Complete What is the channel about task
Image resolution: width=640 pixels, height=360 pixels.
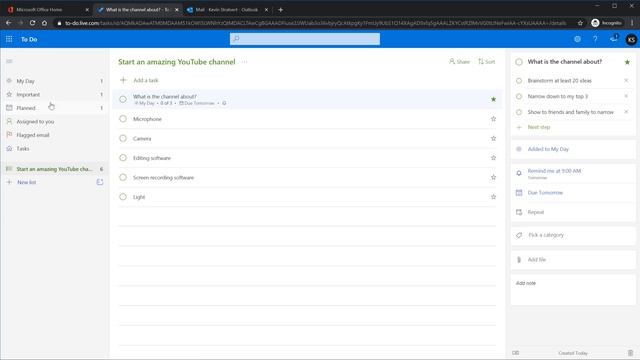[x=123, y=99]
